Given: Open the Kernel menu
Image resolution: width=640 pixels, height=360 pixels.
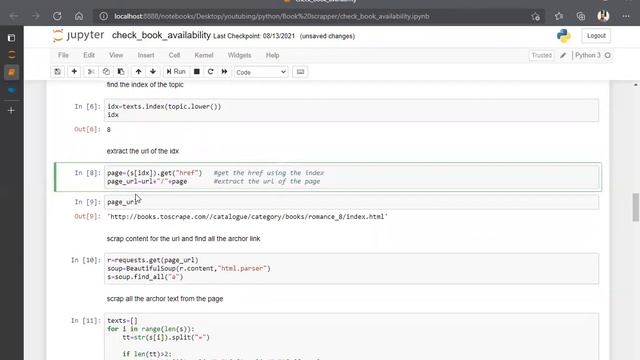Looking at the screenshot, I should (x=204, y=55).
